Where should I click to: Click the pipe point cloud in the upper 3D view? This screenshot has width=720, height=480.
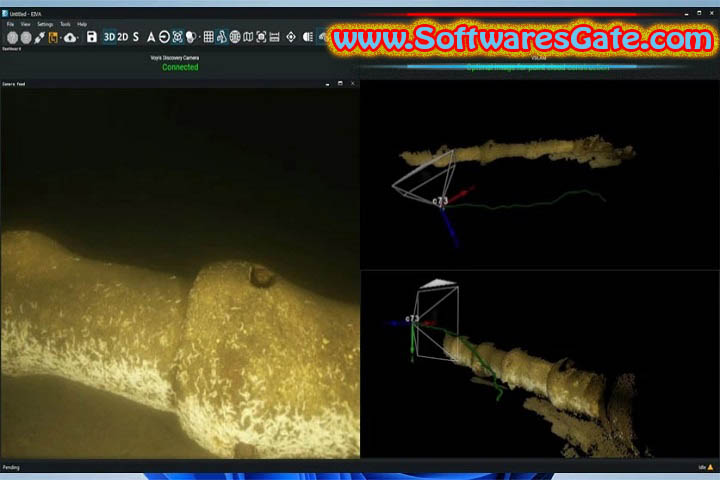518,151
